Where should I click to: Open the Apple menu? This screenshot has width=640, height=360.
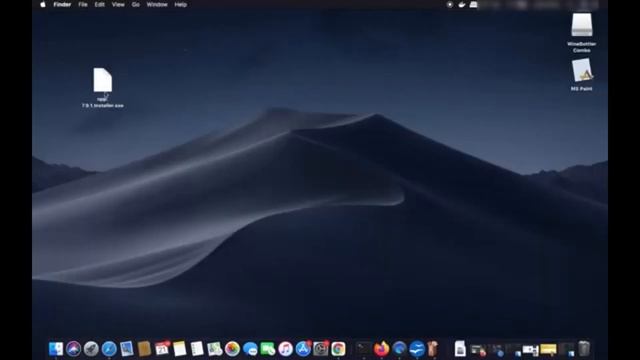(43, 4)
